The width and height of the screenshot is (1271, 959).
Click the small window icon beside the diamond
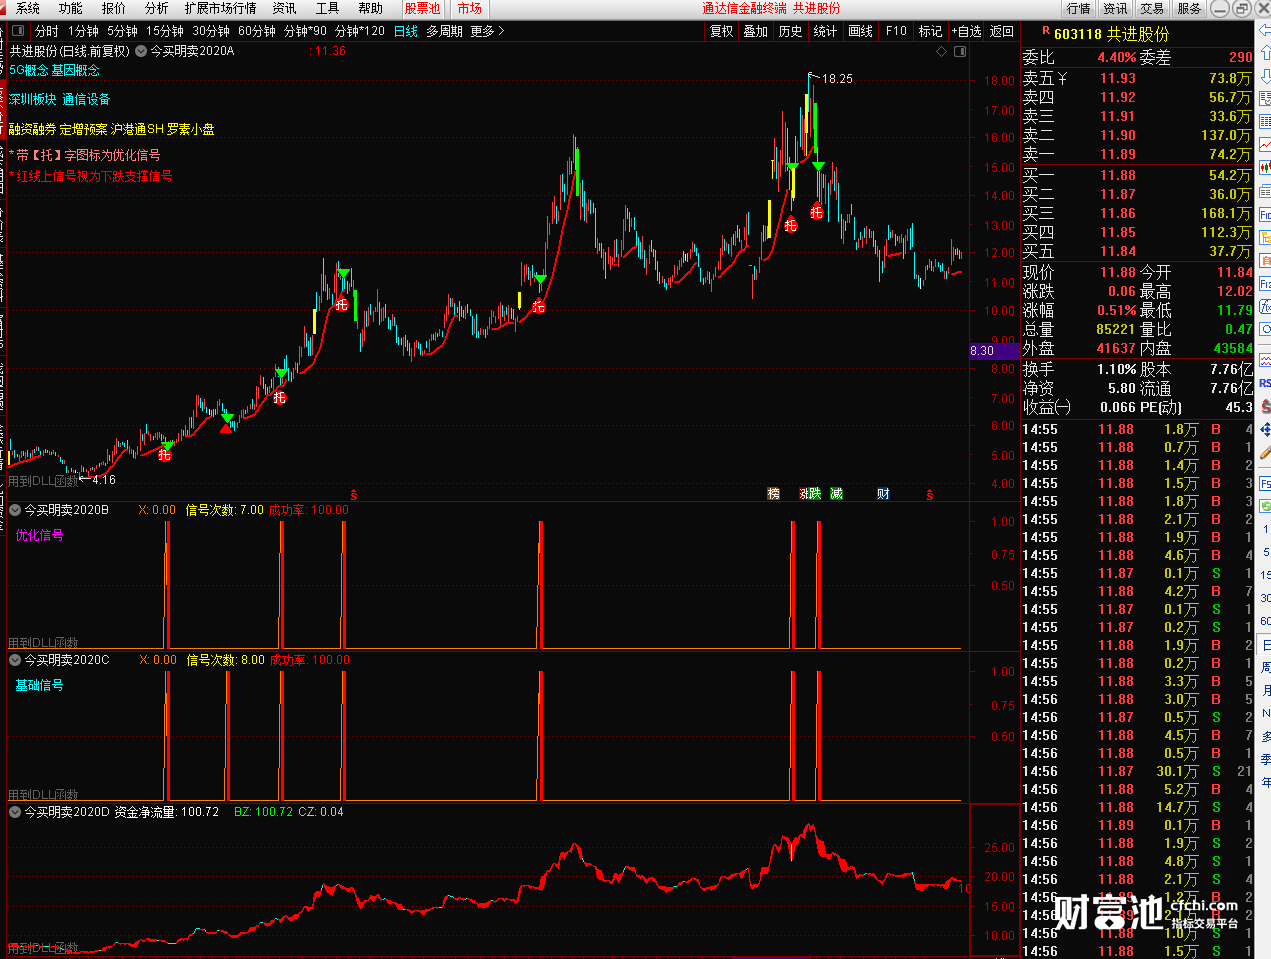coord(960,51)
